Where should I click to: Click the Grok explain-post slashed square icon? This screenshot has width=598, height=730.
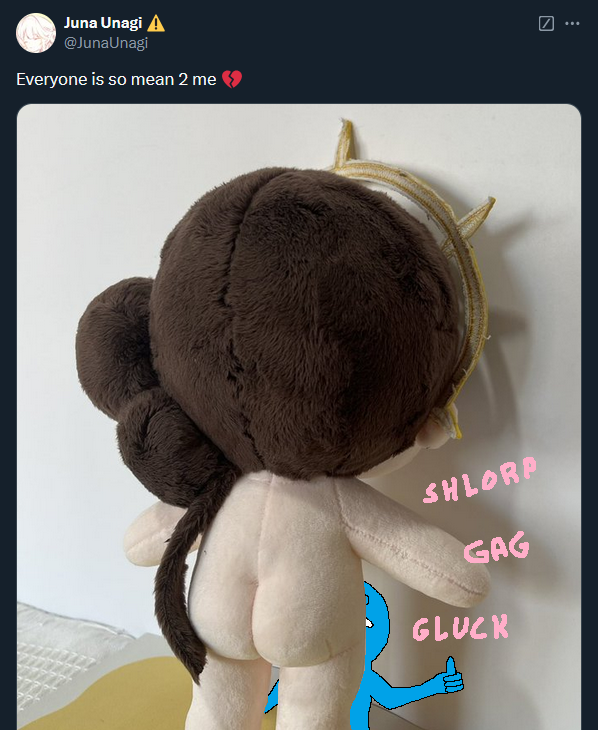click(546, 23)
